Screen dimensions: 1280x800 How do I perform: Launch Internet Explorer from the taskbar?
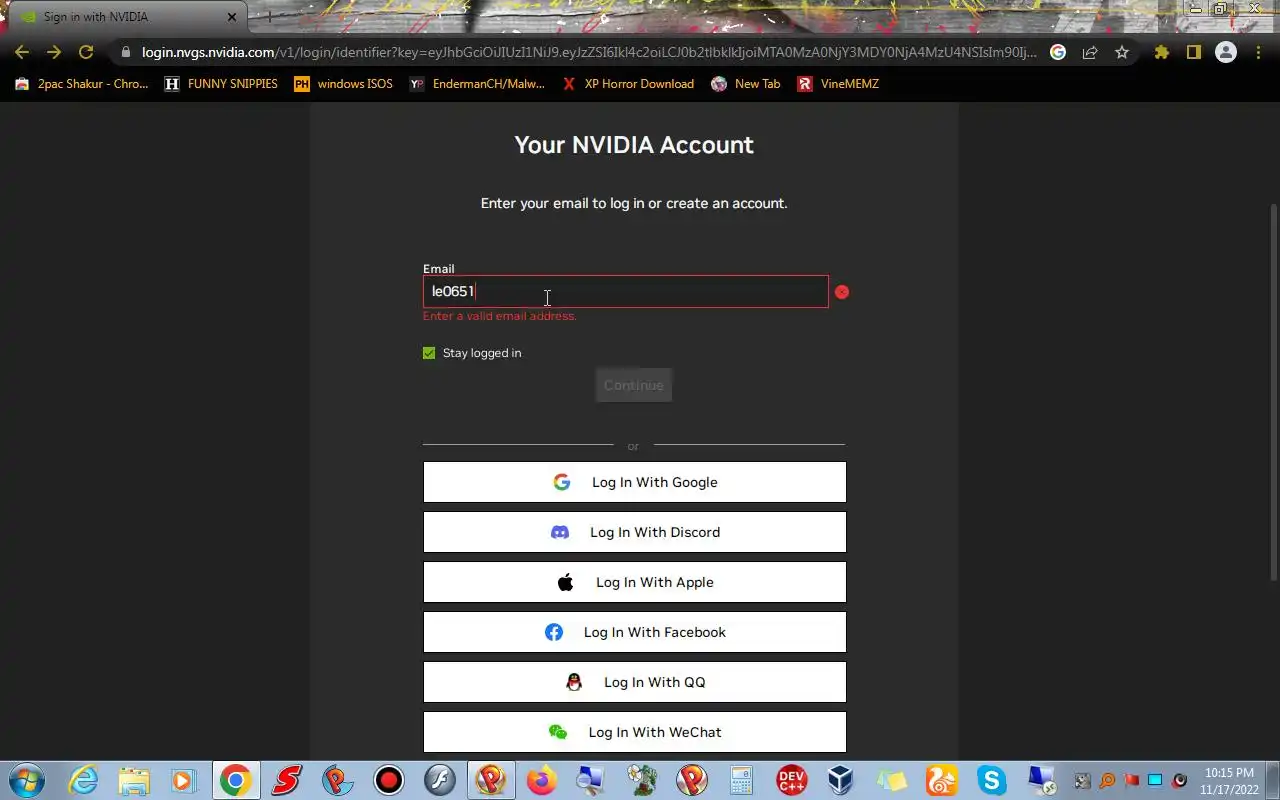pyautogui.click(x=83, y=780)
